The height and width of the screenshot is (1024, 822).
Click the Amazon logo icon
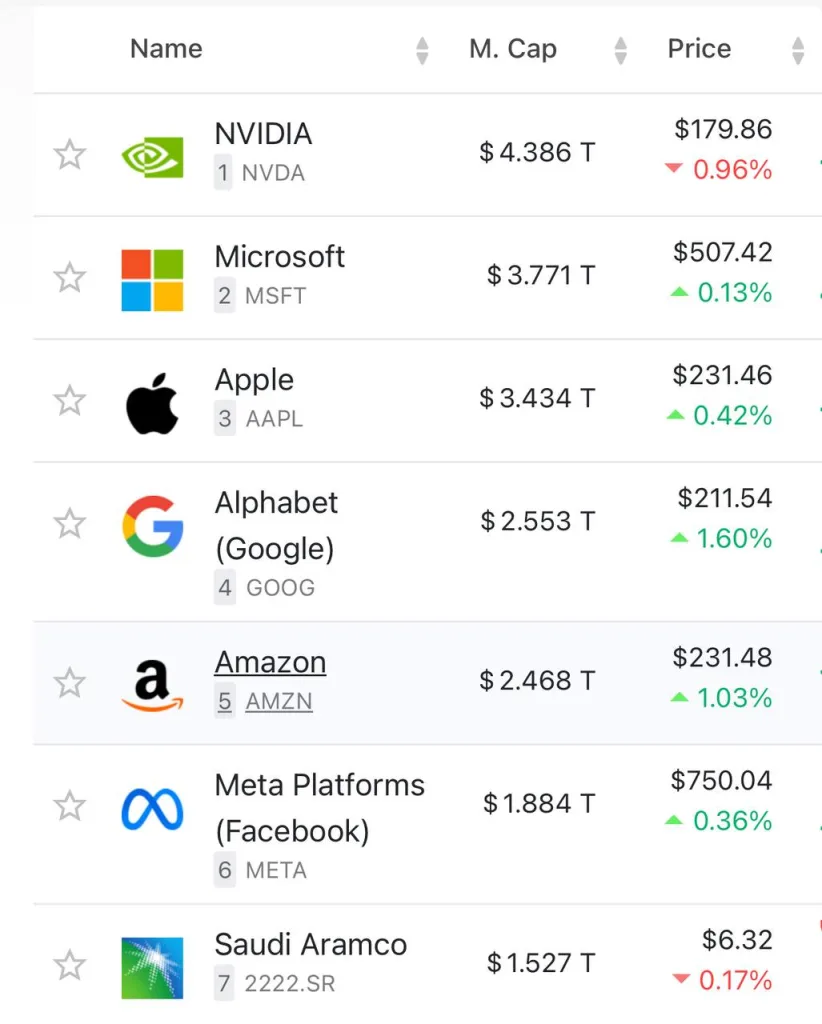[152, 684]
